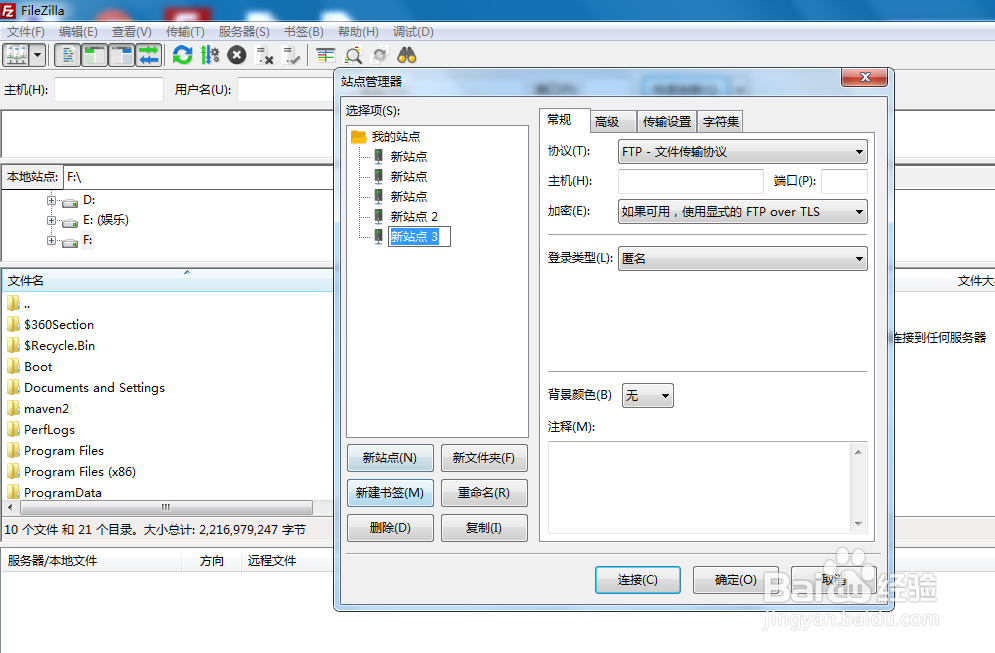Expand F: drive node
Image resolution: width=995 pixels, height=653 pixels.
[51, 241]
